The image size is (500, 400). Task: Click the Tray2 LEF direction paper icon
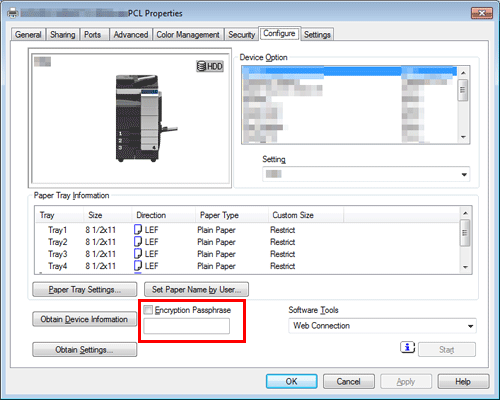pos(138,242)
